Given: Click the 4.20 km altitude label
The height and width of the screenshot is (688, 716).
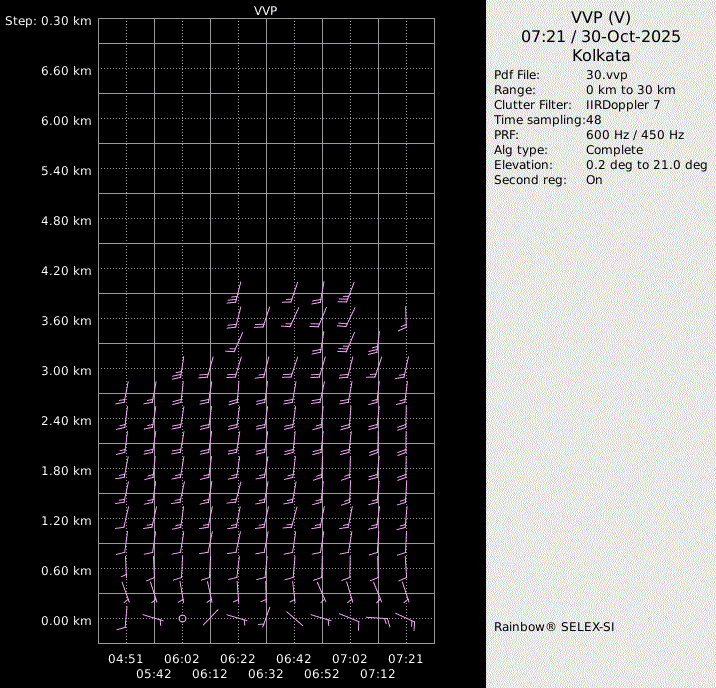Looking at the screenshot, I should tap(67, 271).
